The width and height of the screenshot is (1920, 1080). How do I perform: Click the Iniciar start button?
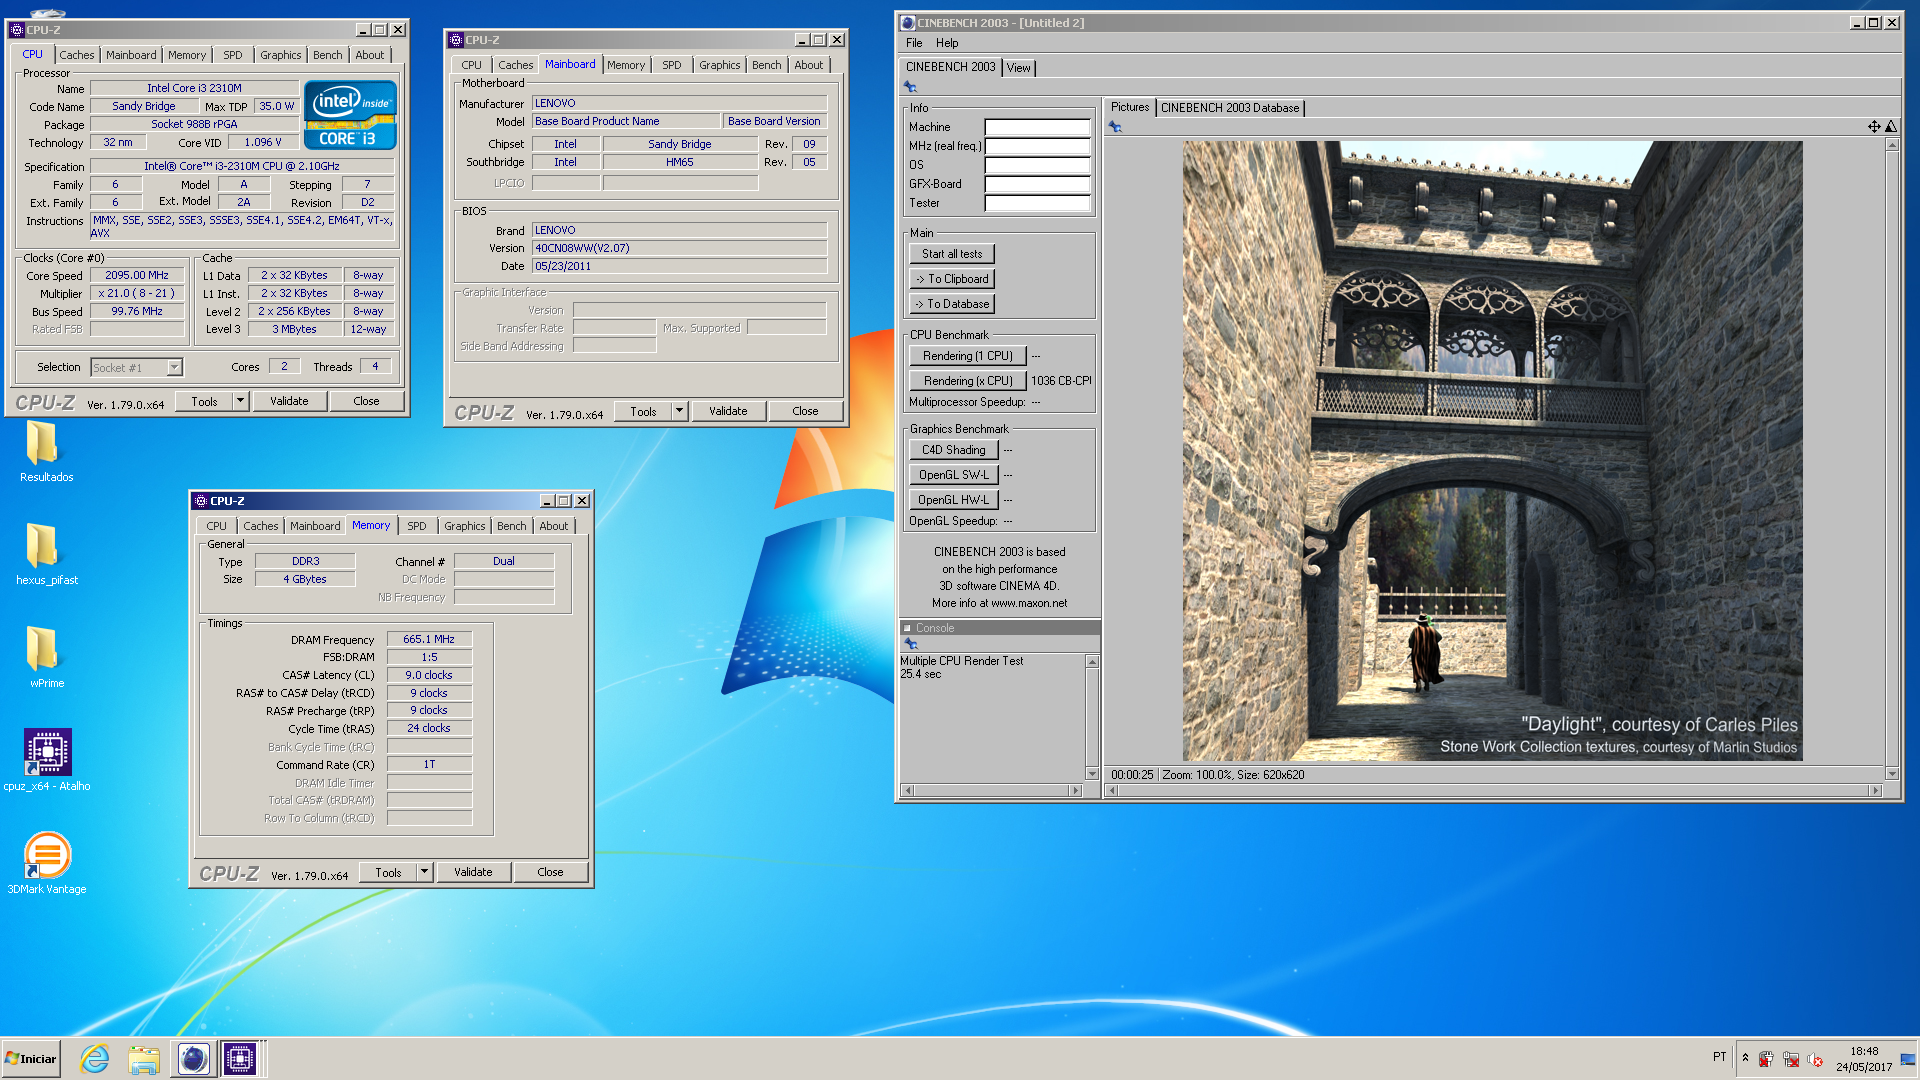coord(31,1059)
